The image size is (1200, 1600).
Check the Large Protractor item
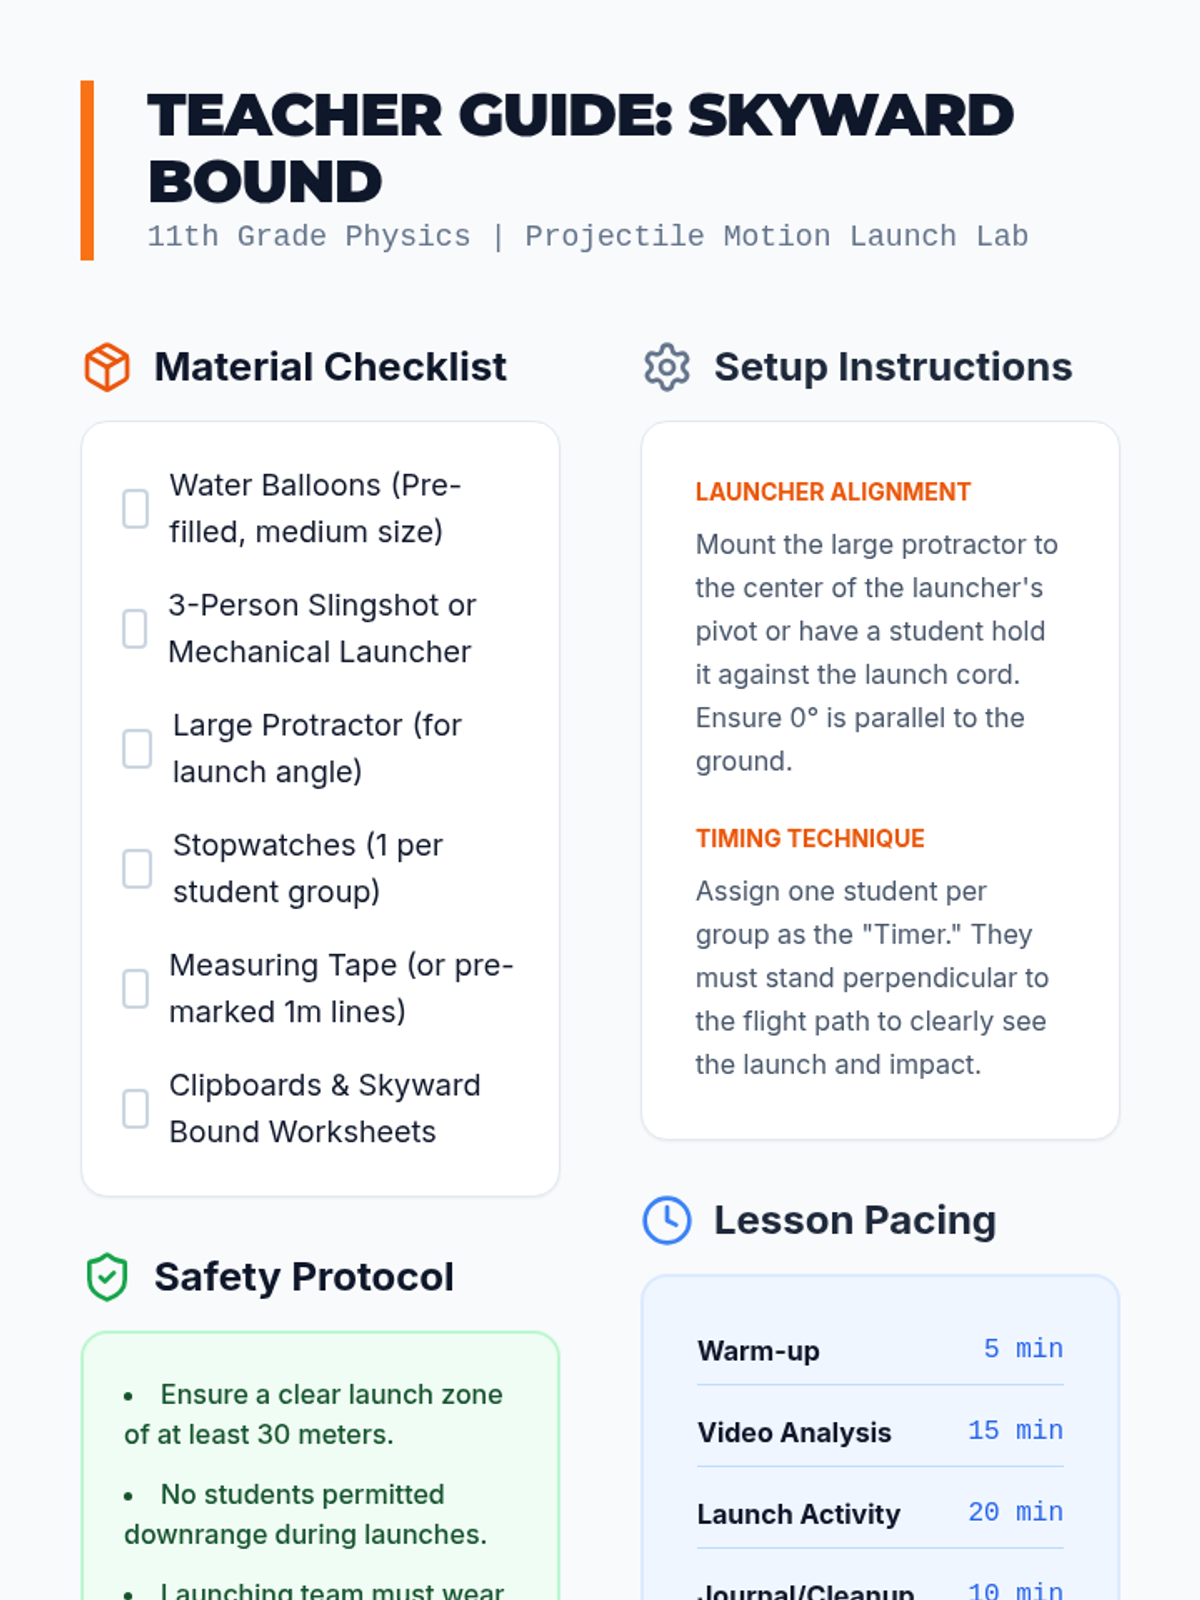tap(137, 749)
